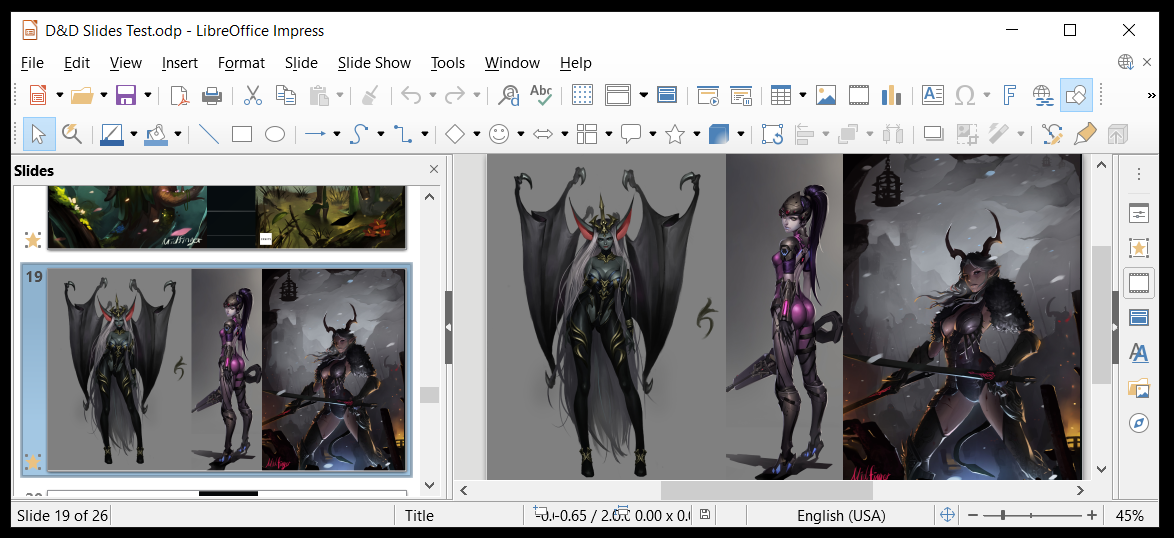Select the Line drawing tool
The image size is (1174, 538).
coord(209,134)
